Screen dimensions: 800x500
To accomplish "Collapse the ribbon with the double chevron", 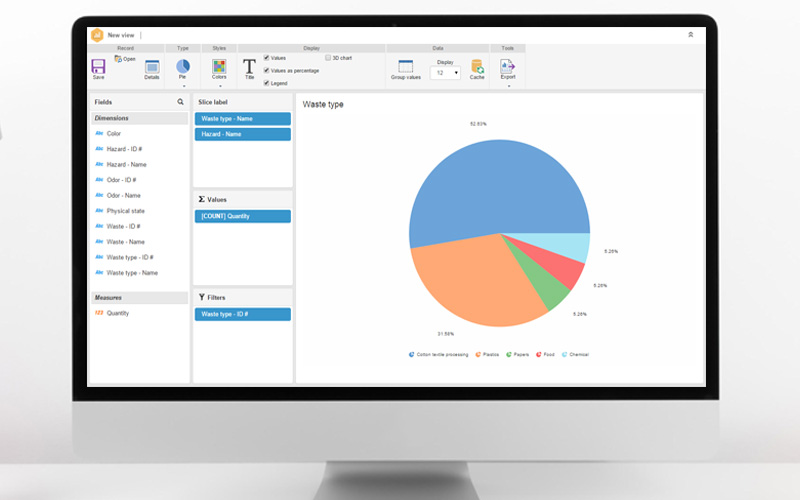I will (x=690, y=34).
